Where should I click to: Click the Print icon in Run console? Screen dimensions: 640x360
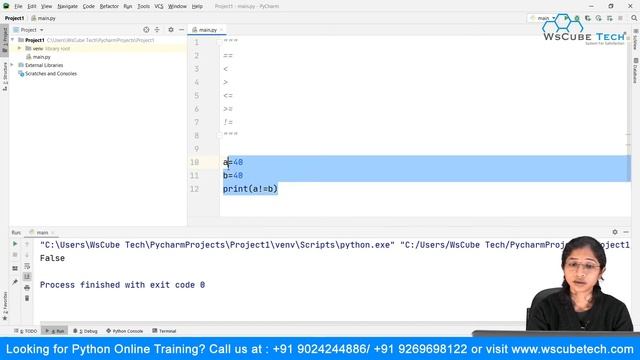coord(27,288)
